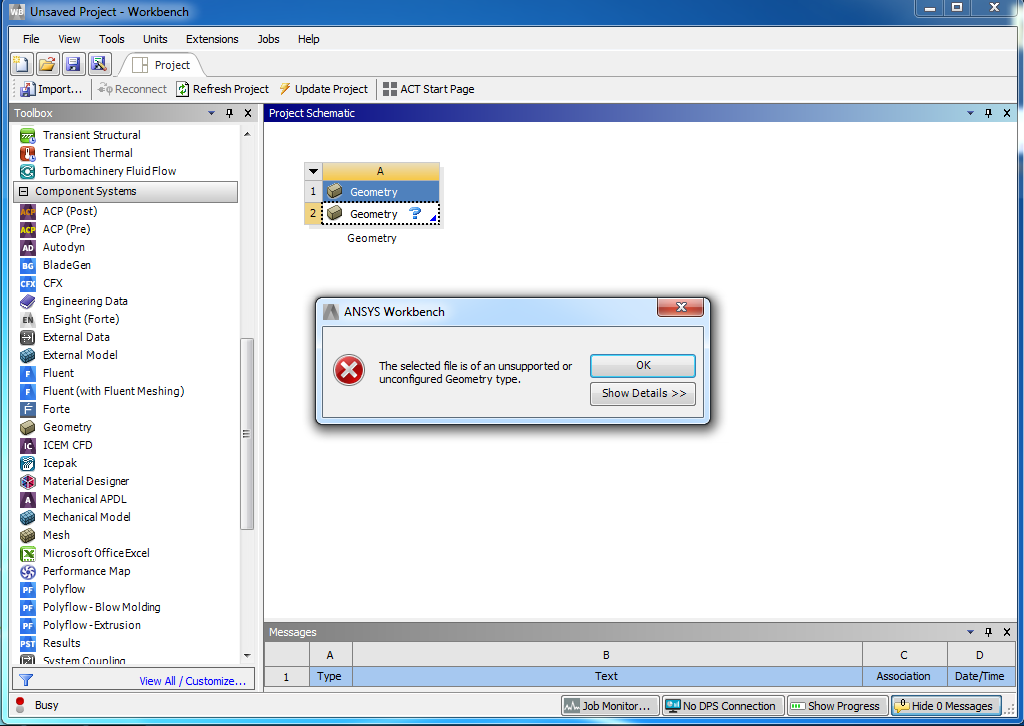Click the Performance Map icon
The image size is (1024, 726).
(x=27, y=571)
